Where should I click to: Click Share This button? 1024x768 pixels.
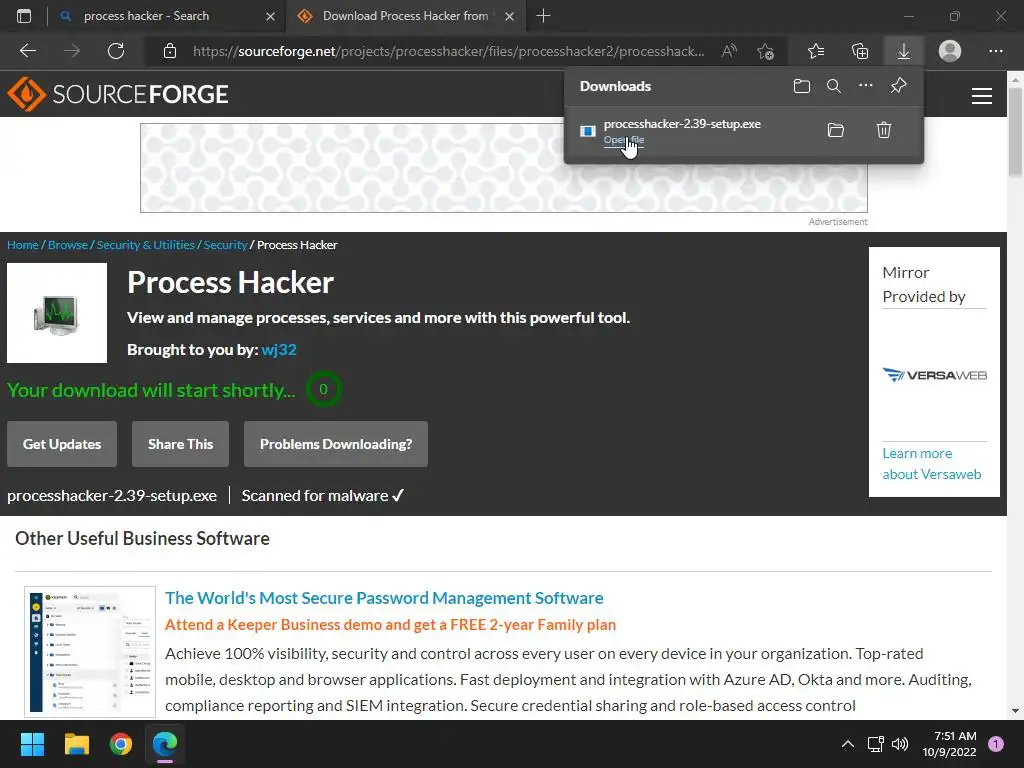[180, 444]
